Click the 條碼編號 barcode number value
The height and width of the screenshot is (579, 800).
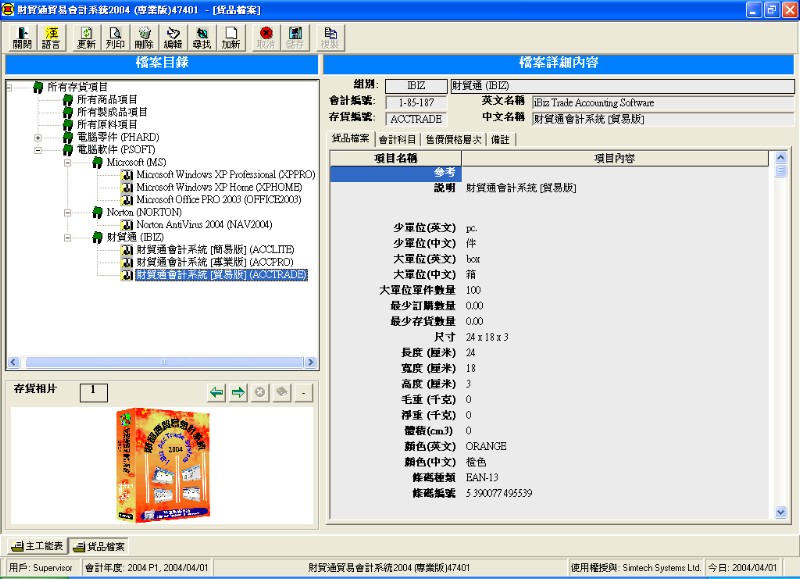point(498,493)
